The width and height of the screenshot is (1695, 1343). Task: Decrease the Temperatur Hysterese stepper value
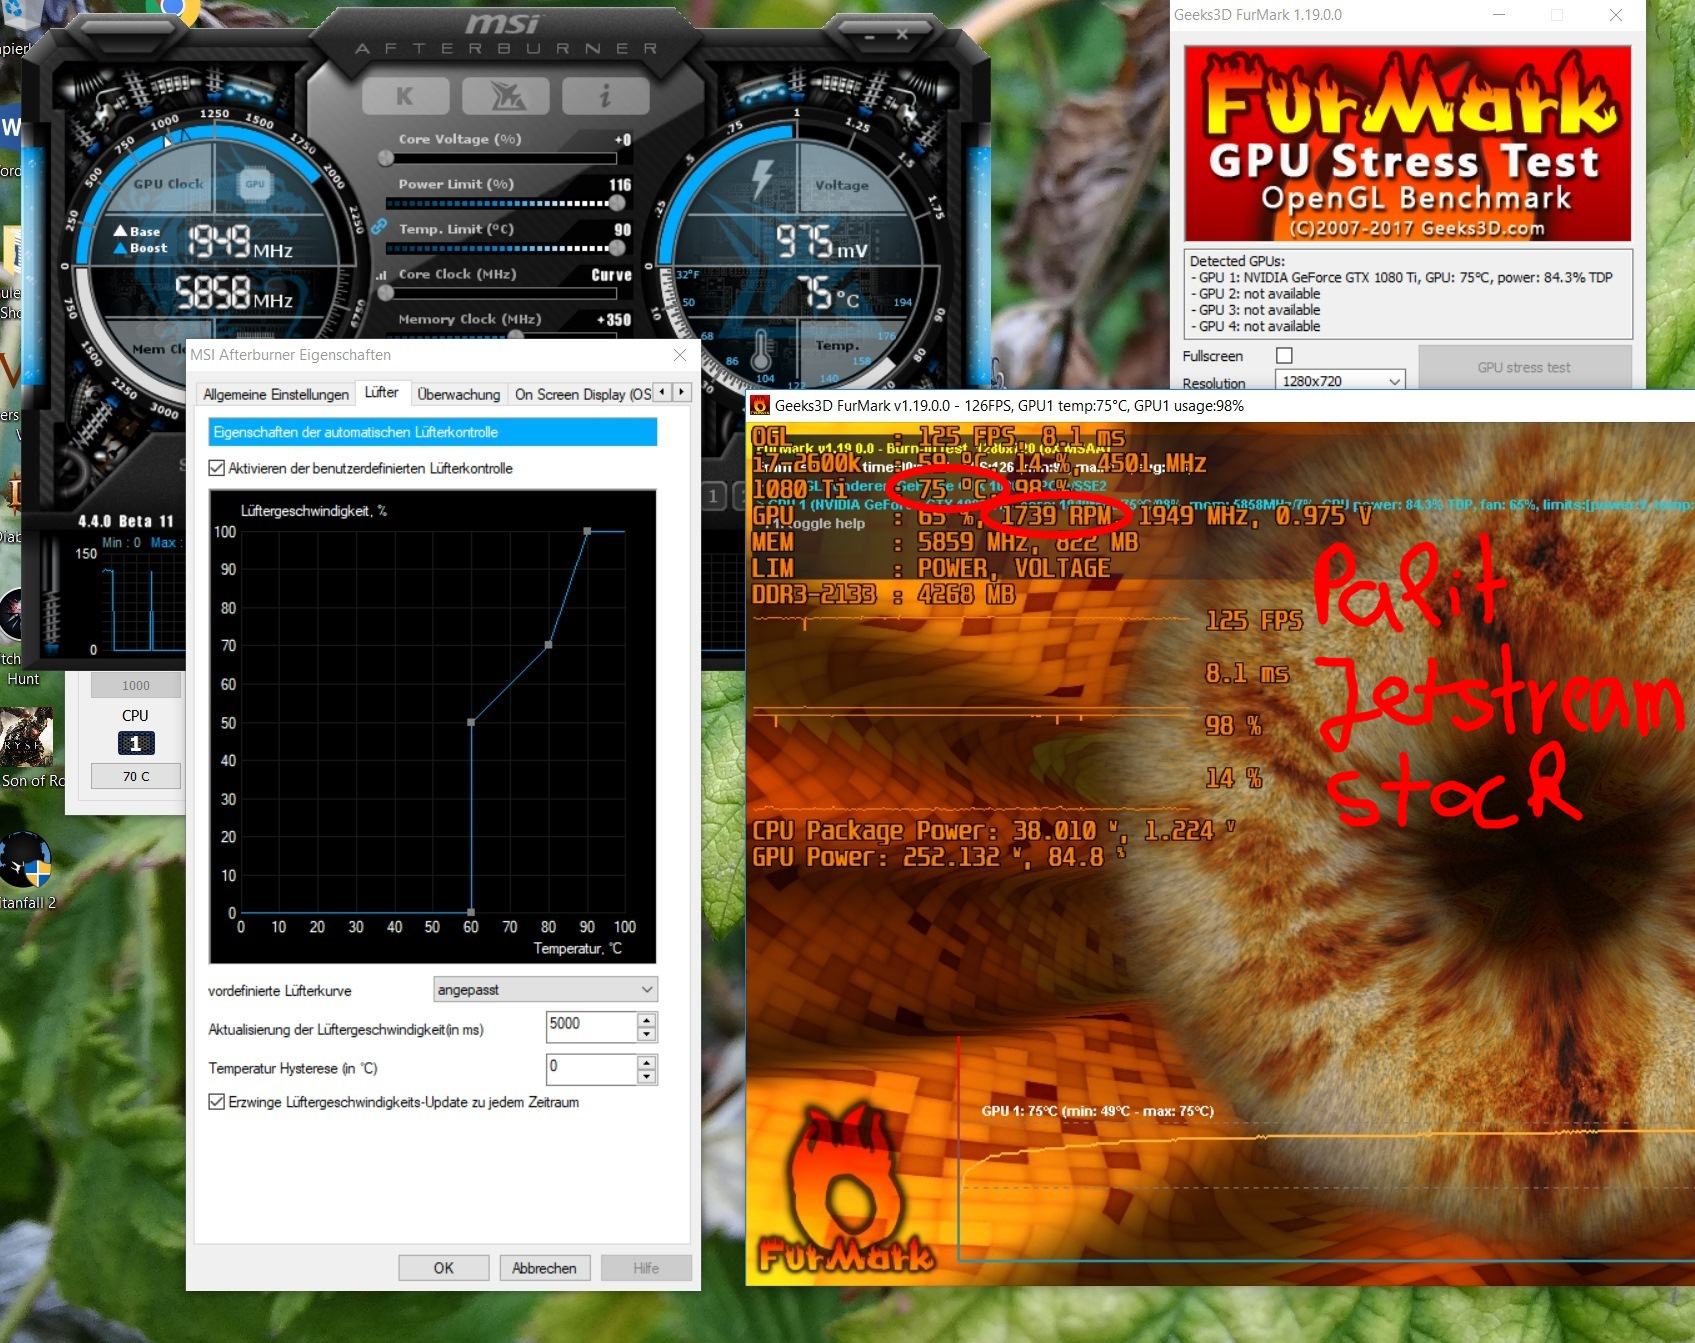(x=647, y=1077)
